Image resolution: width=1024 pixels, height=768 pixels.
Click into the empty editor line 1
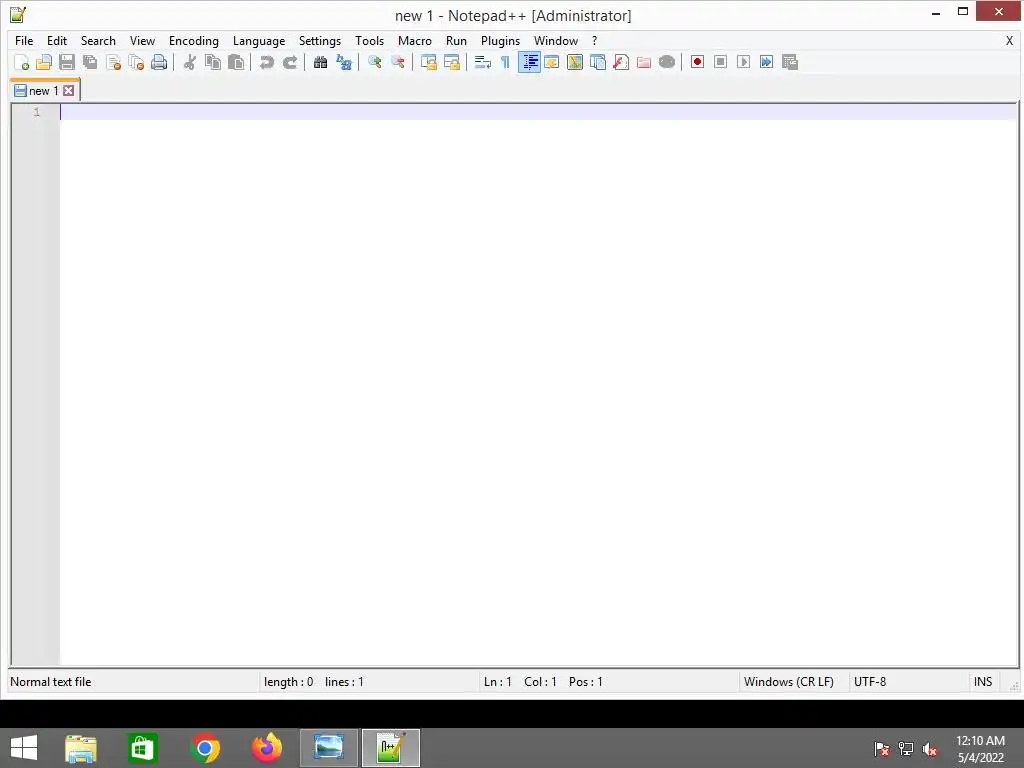pyautogui.click(x=538, y=112)
